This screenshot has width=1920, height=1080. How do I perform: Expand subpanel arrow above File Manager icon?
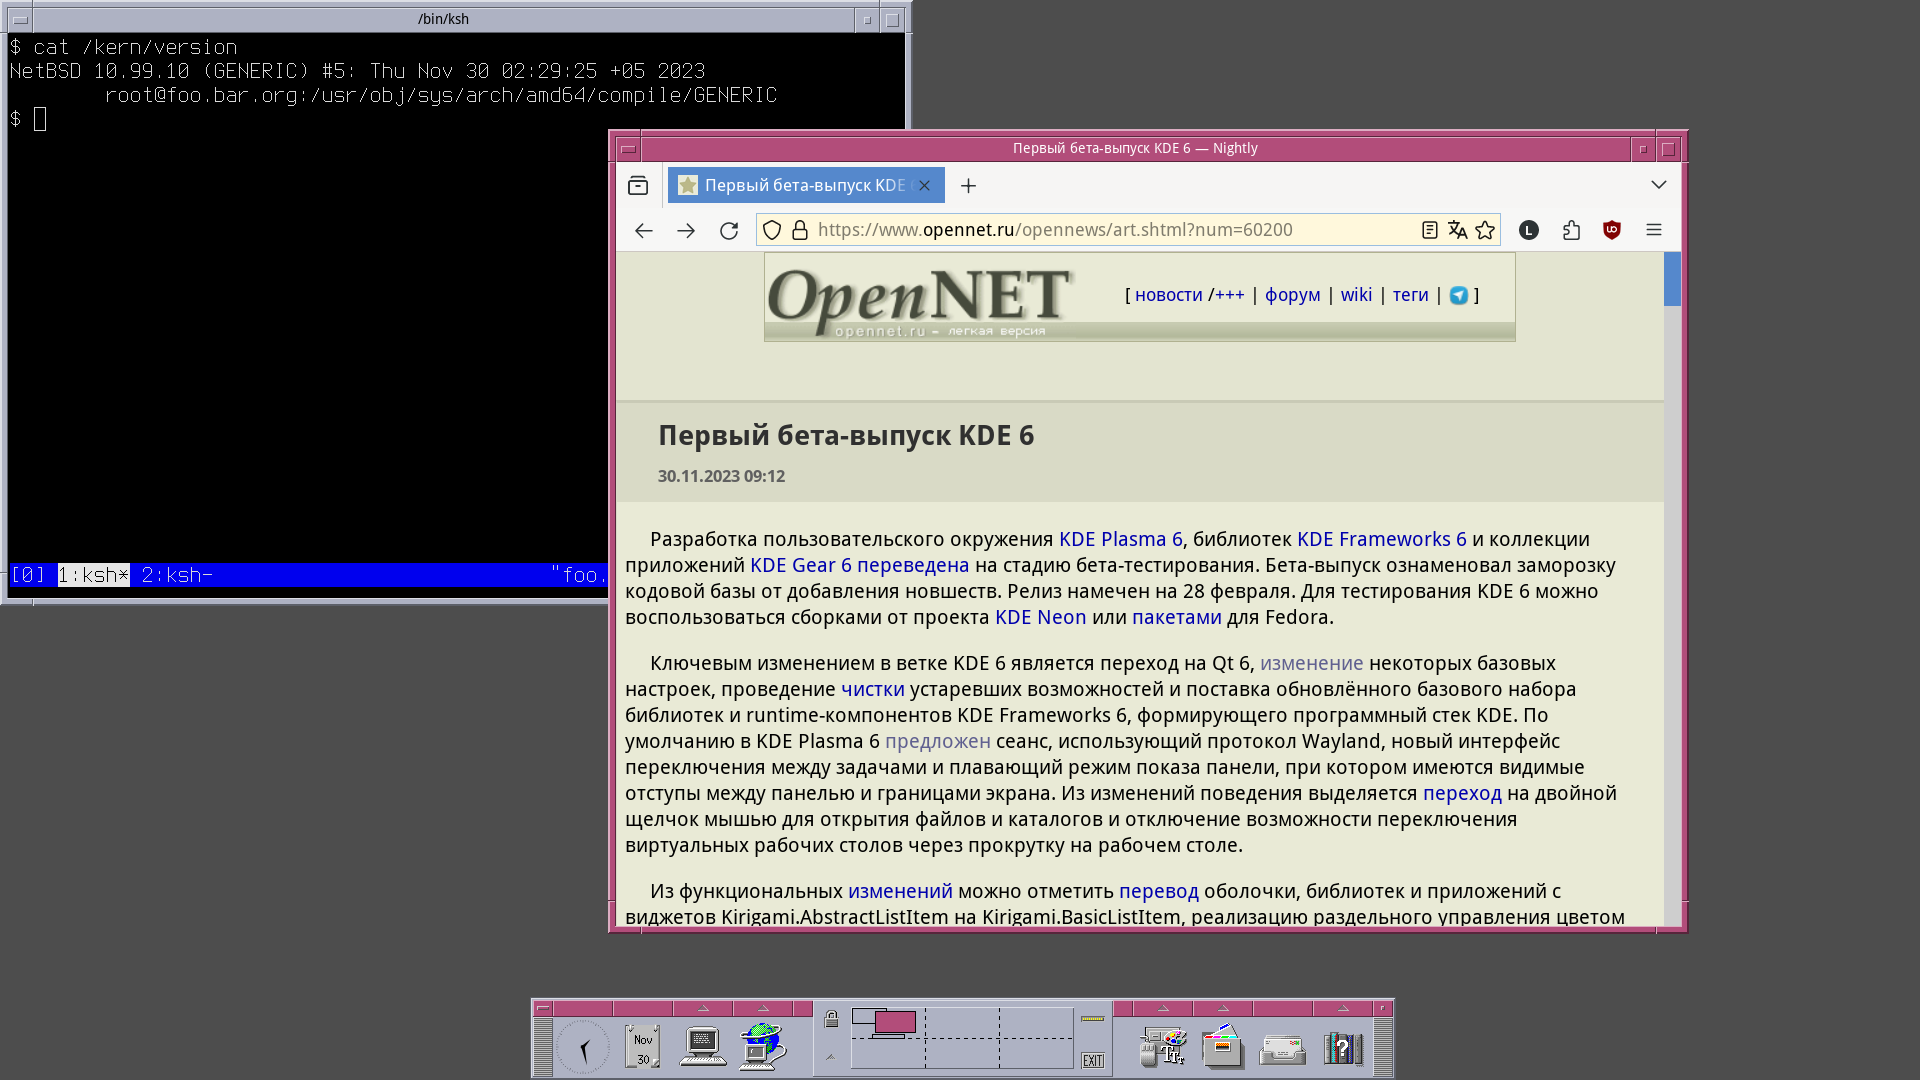tap(1223, 1008)
